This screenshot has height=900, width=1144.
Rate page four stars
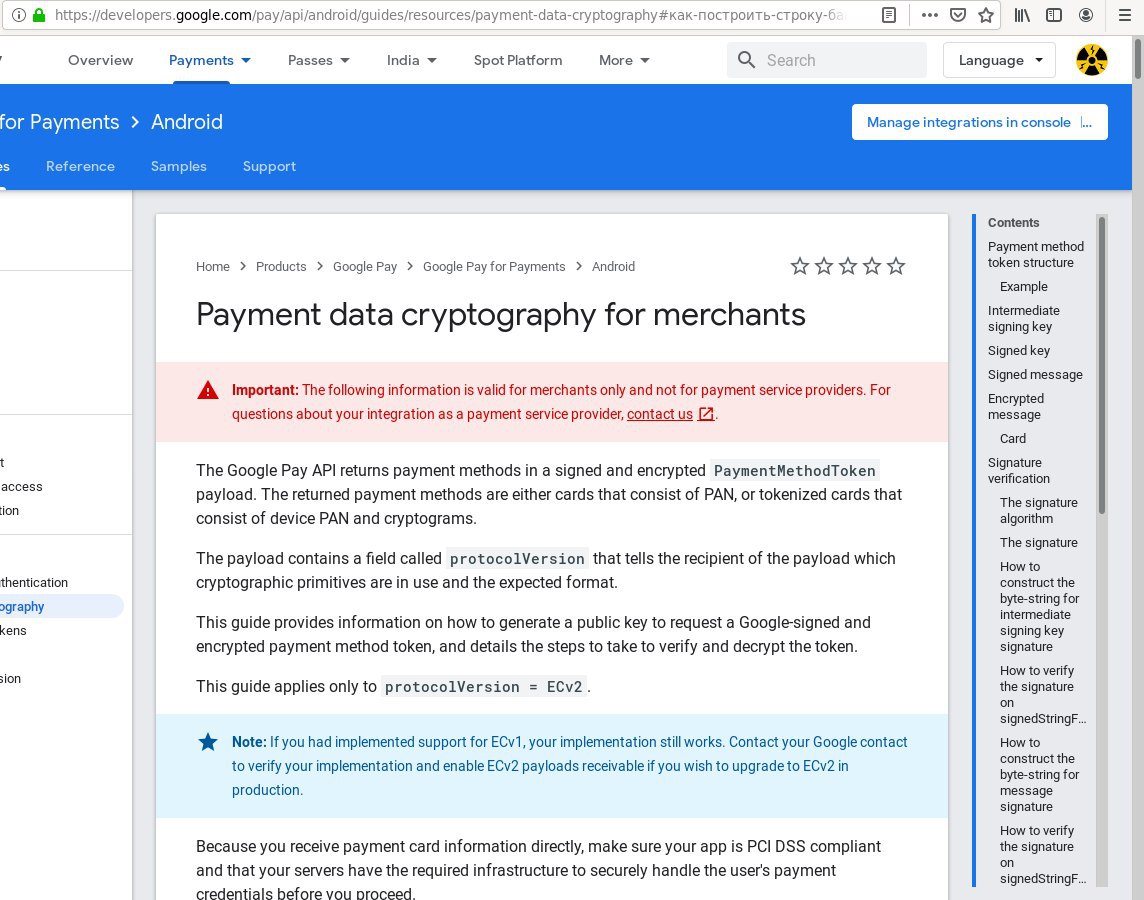(872, 266)
